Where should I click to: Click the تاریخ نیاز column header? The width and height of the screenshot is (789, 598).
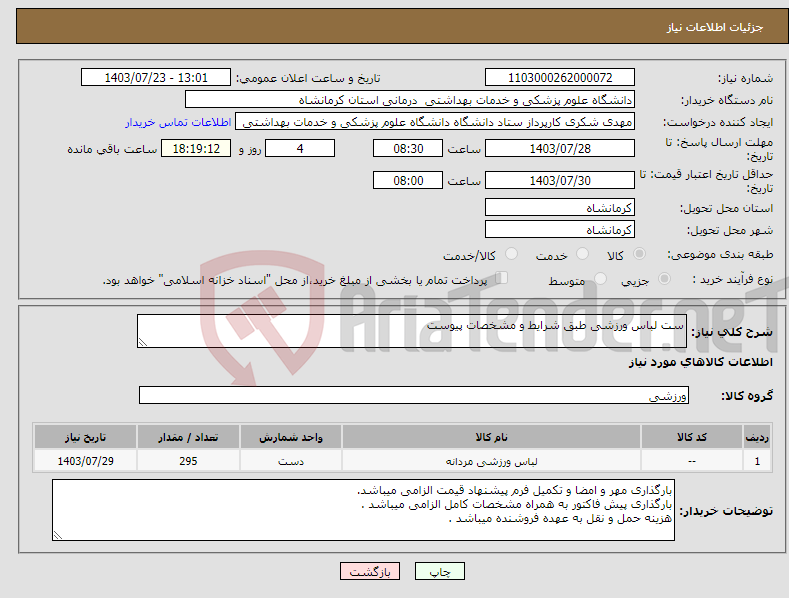(86, 437)
